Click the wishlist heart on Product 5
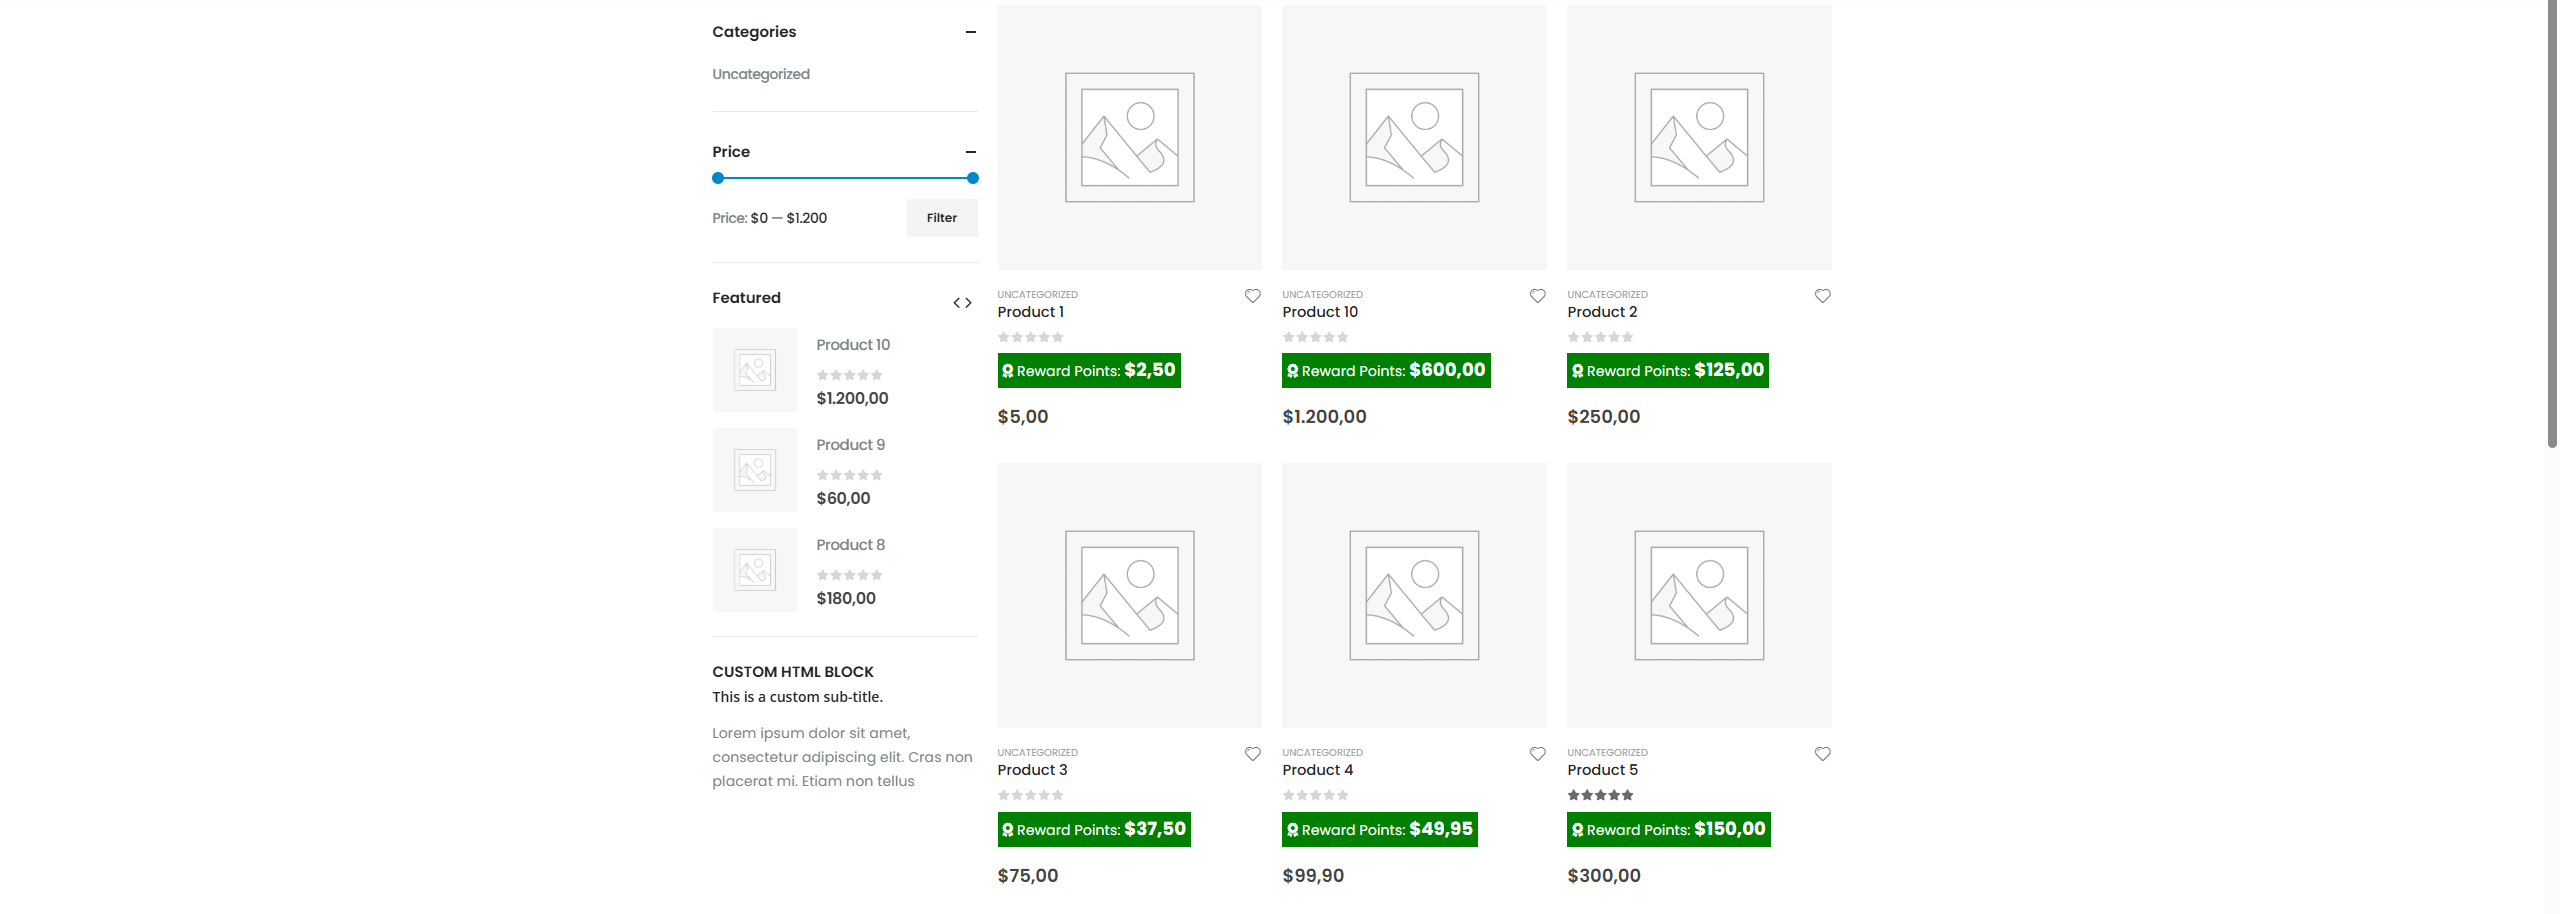The image size is (2560, 914). tap(1822, 753)
